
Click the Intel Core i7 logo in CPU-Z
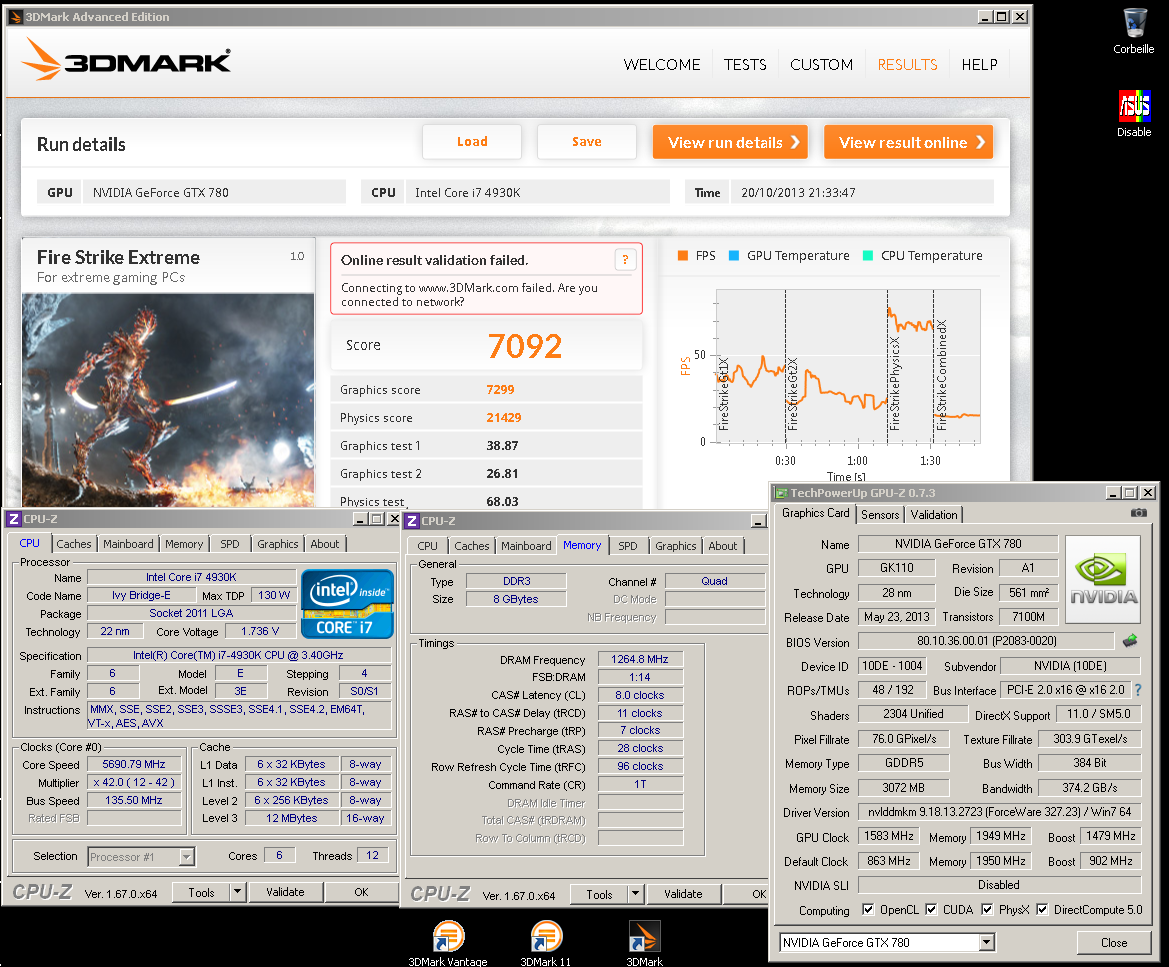[x=347, y=604]
